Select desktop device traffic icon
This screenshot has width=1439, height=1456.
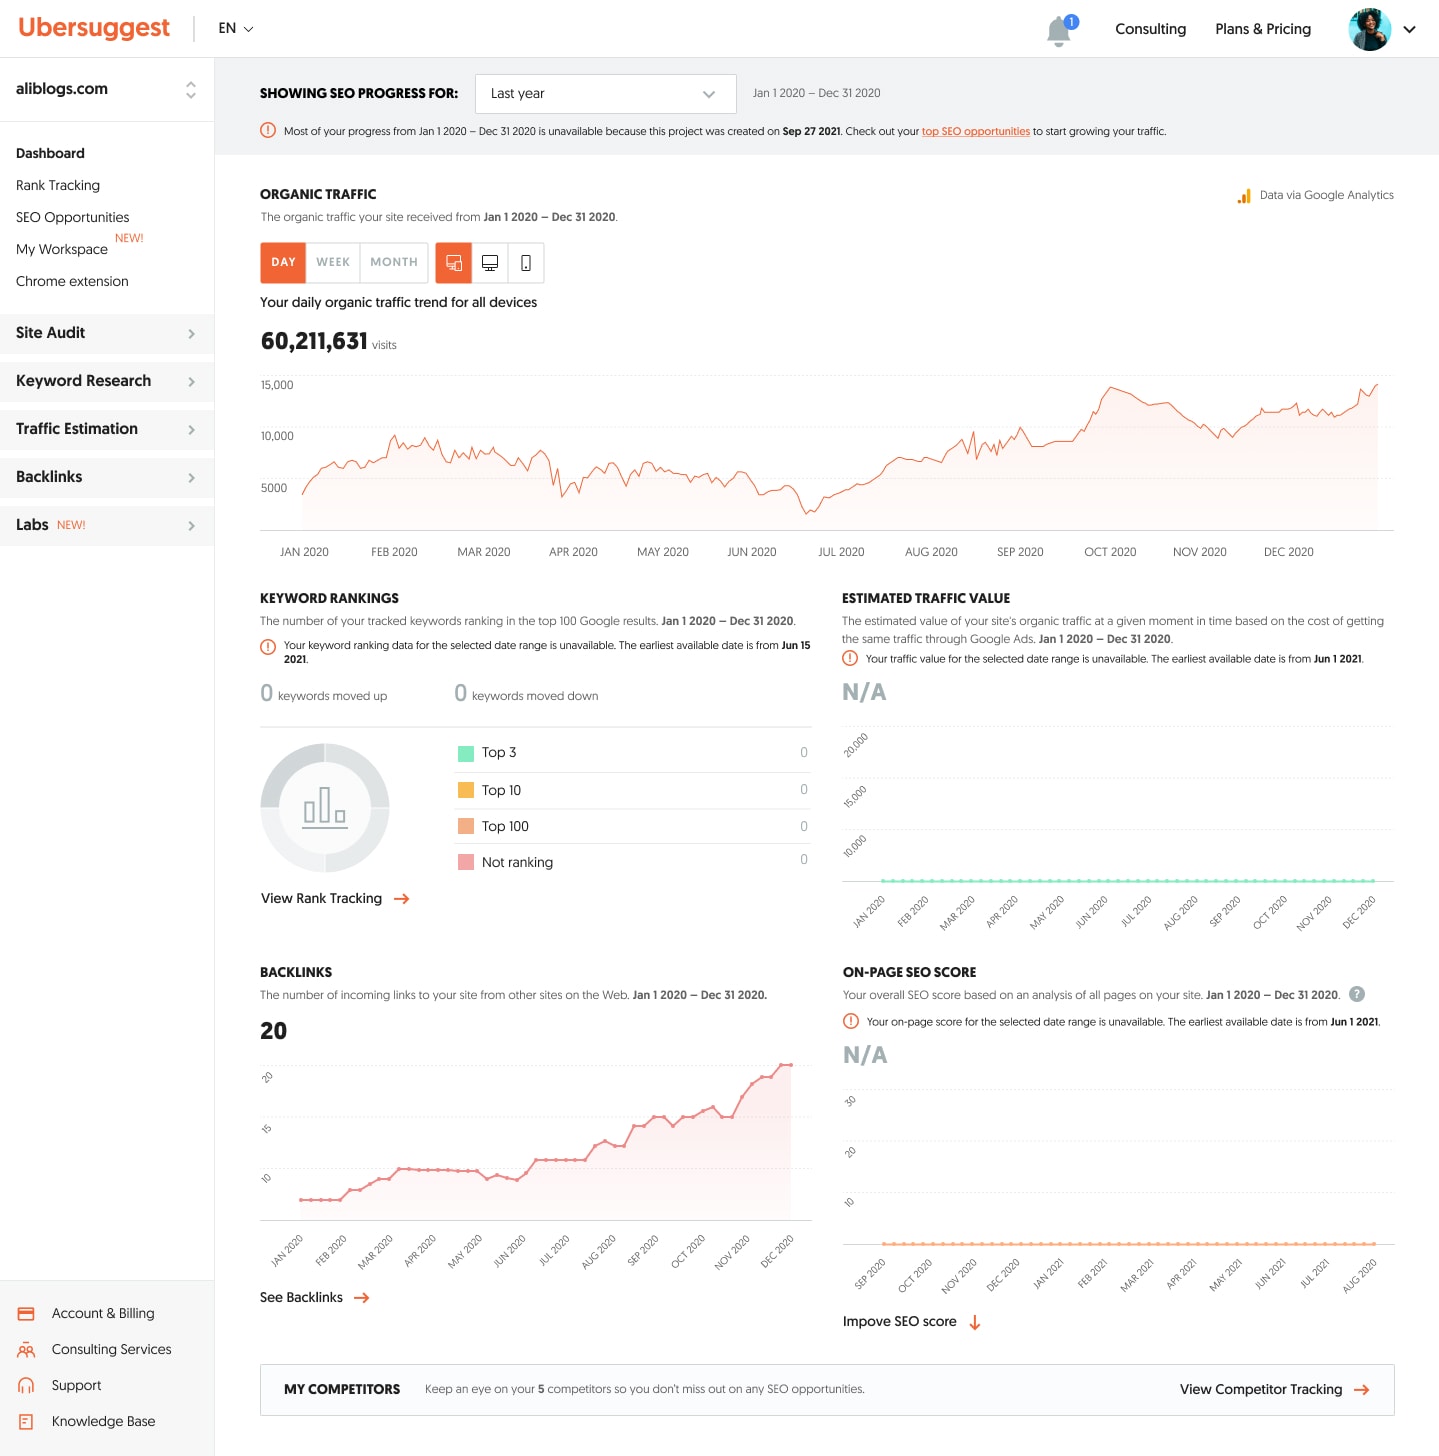coord(490,263)
